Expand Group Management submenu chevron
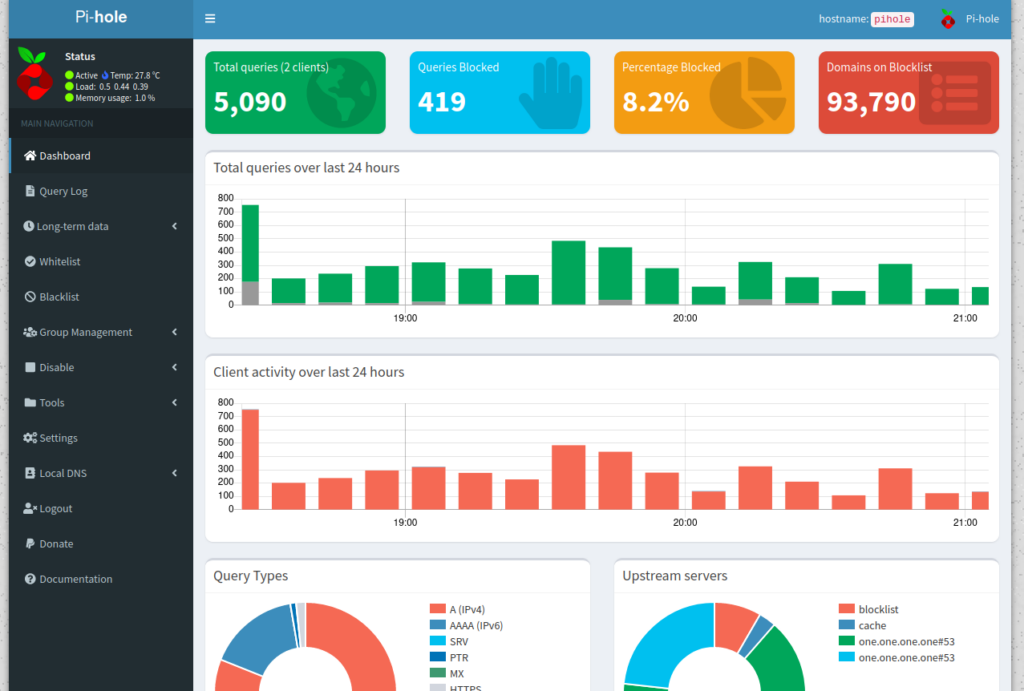 coord(174,332)
